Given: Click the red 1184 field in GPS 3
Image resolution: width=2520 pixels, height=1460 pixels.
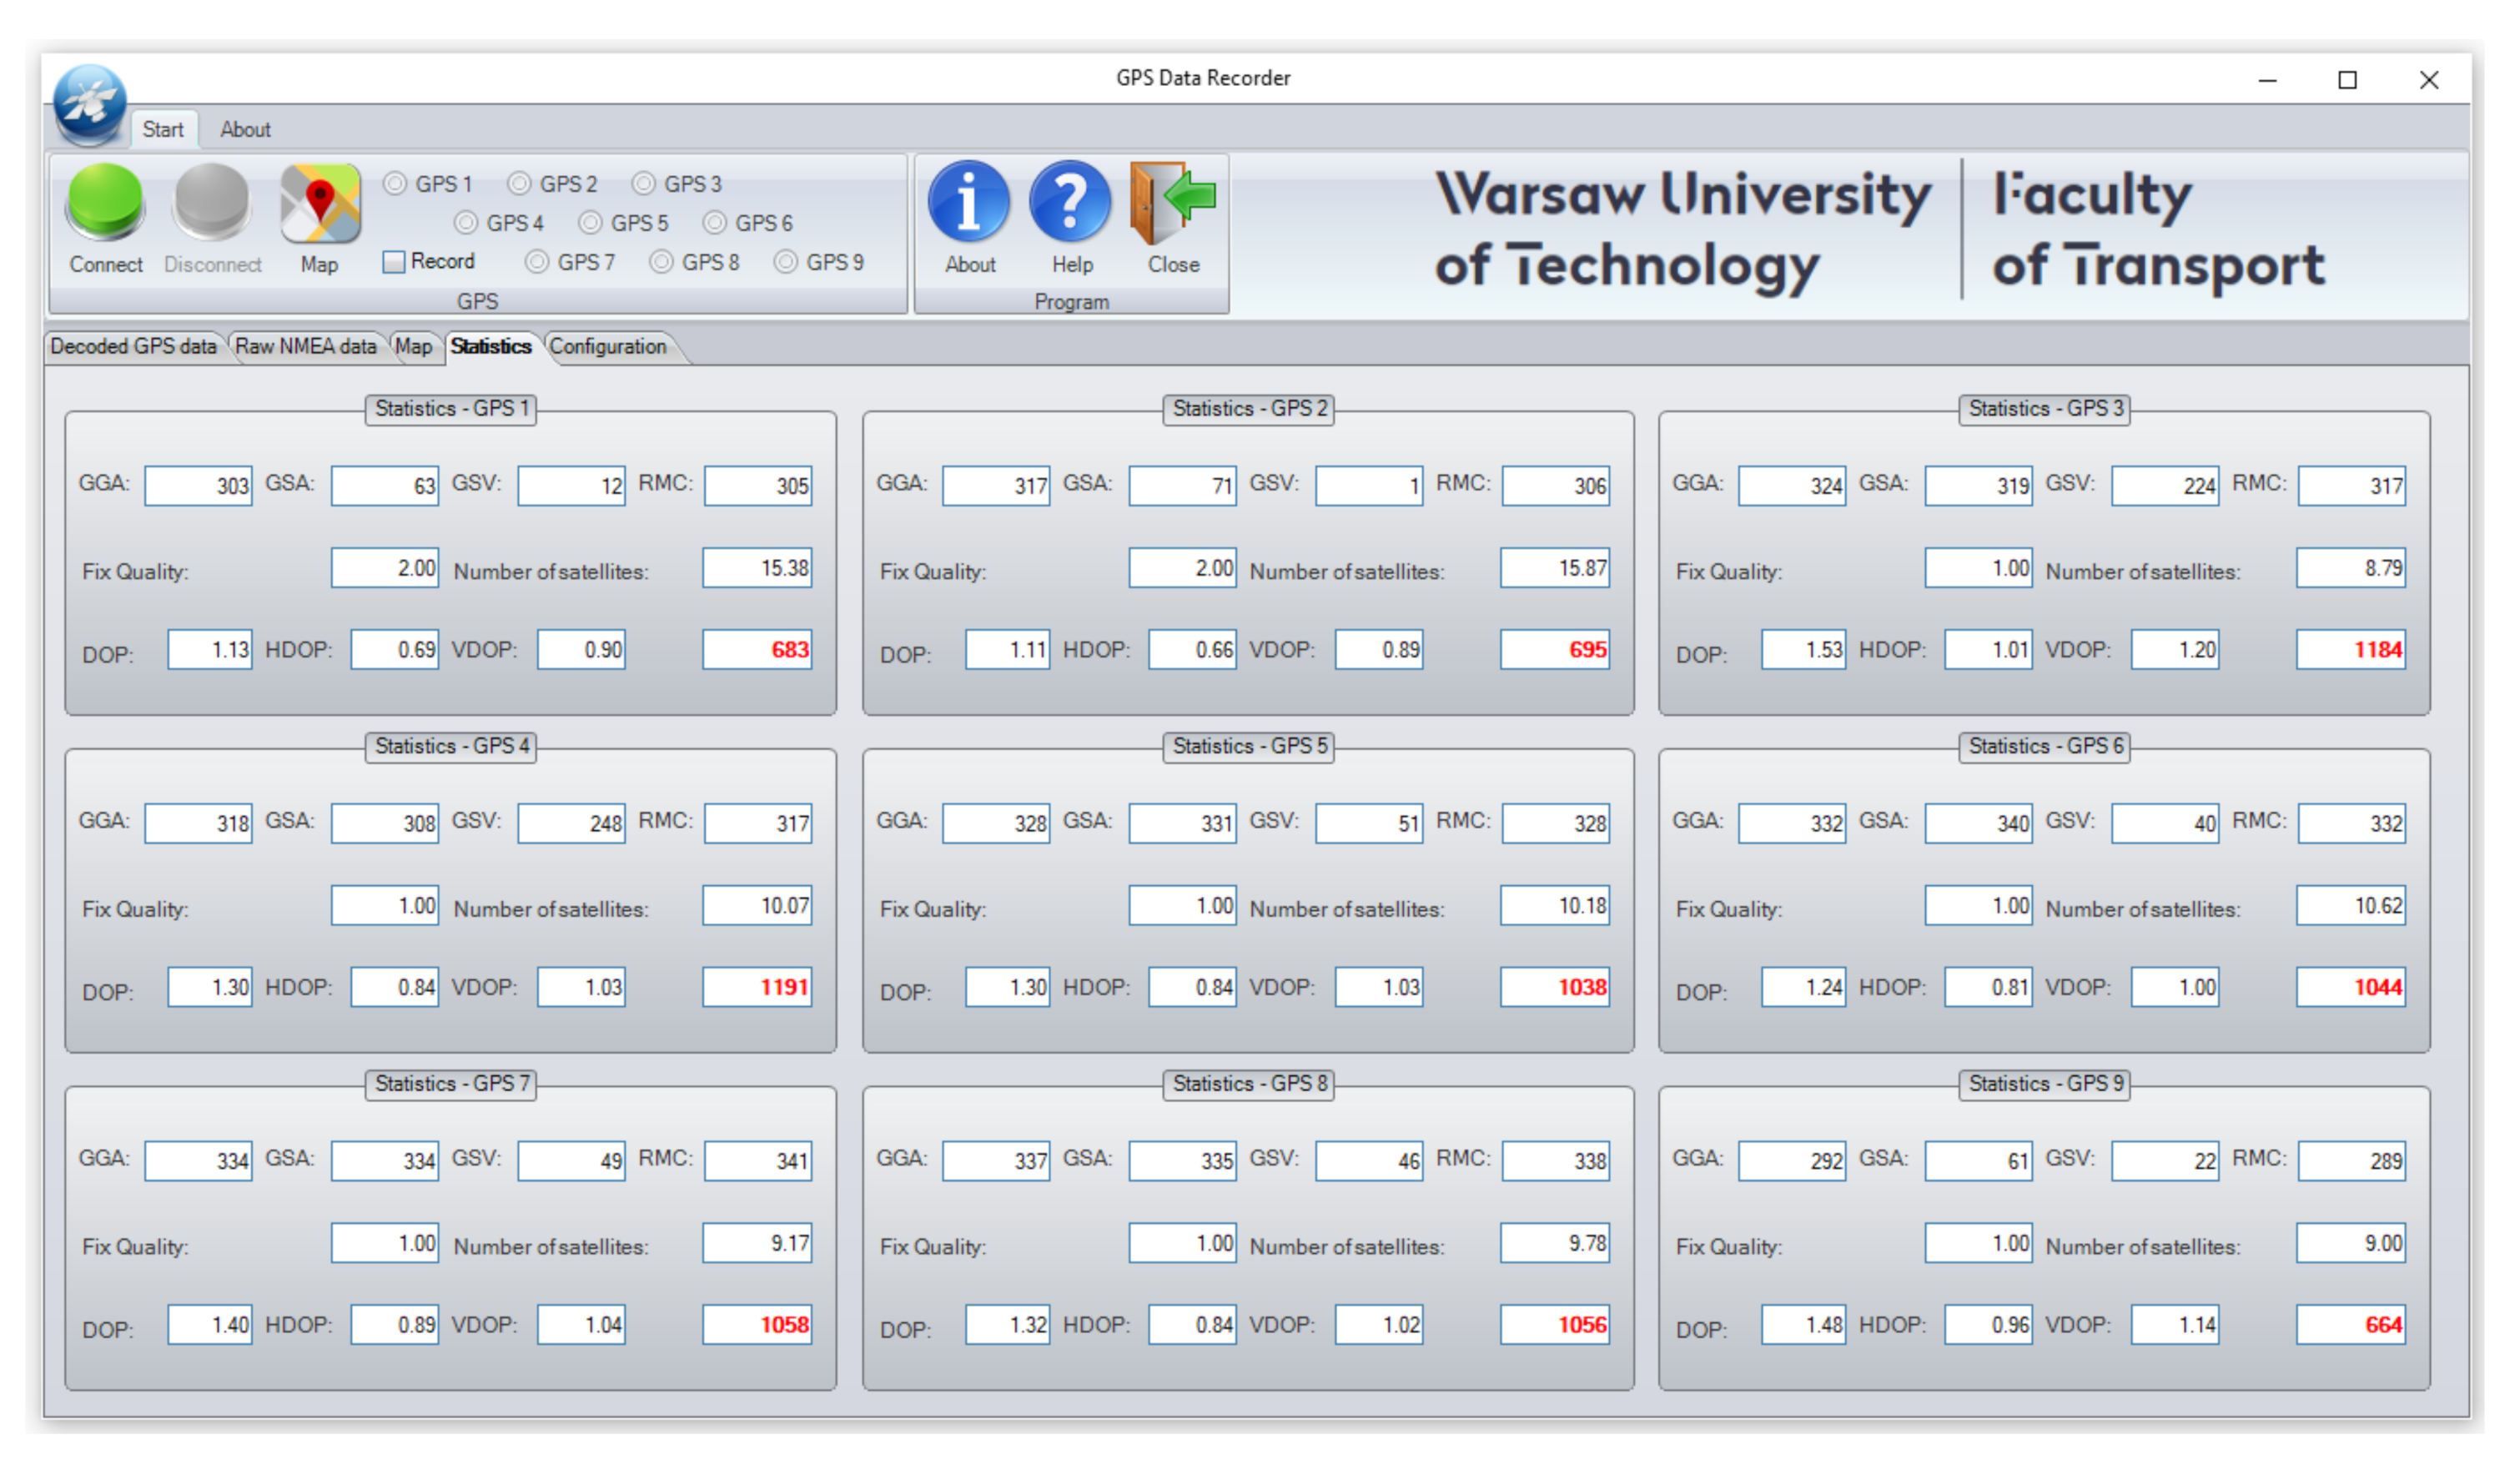Looking at the screenshot, I should 2350,650.
